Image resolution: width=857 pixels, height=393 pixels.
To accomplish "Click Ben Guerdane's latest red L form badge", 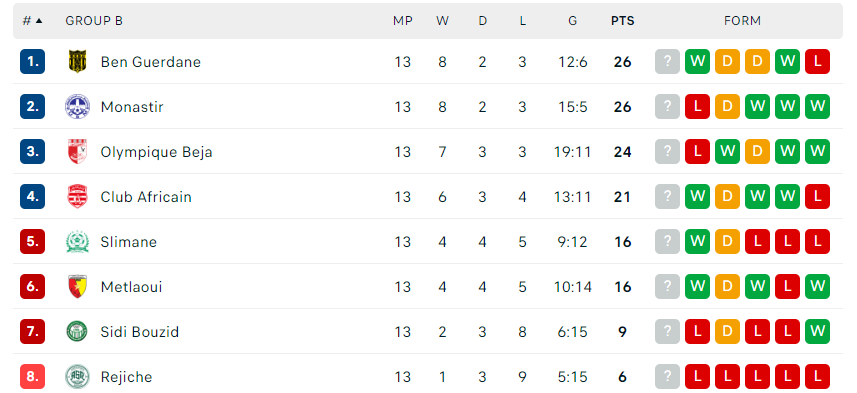I will click(x=817, y=62).
